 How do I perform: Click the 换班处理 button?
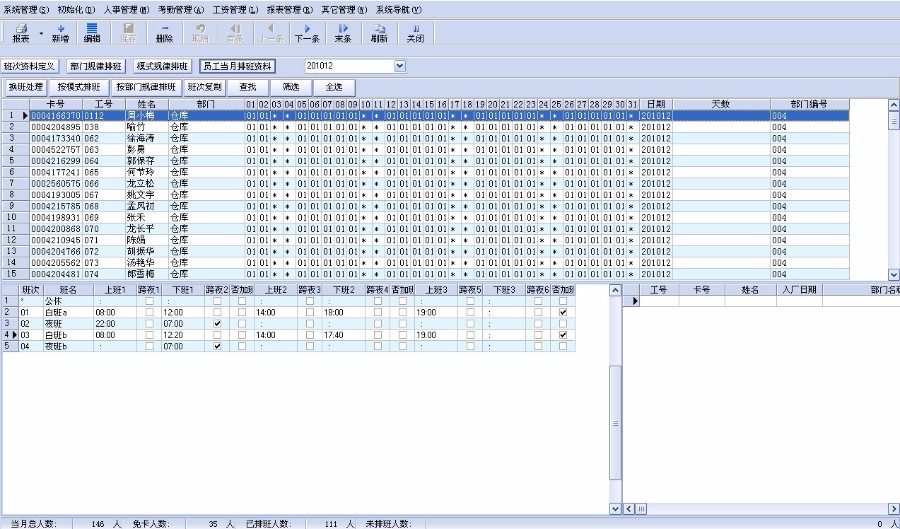point(25,88)
